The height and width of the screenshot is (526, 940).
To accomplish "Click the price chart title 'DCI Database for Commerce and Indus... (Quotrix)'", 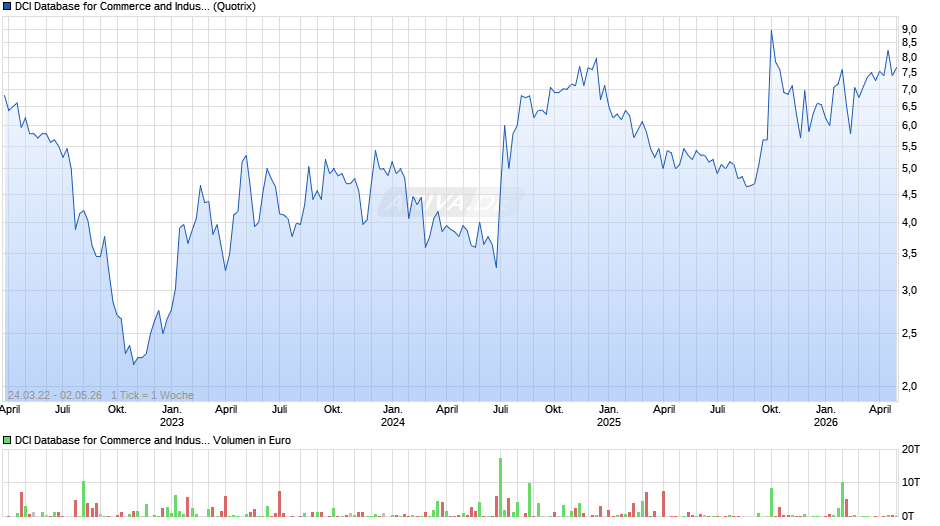I will 135,7.
